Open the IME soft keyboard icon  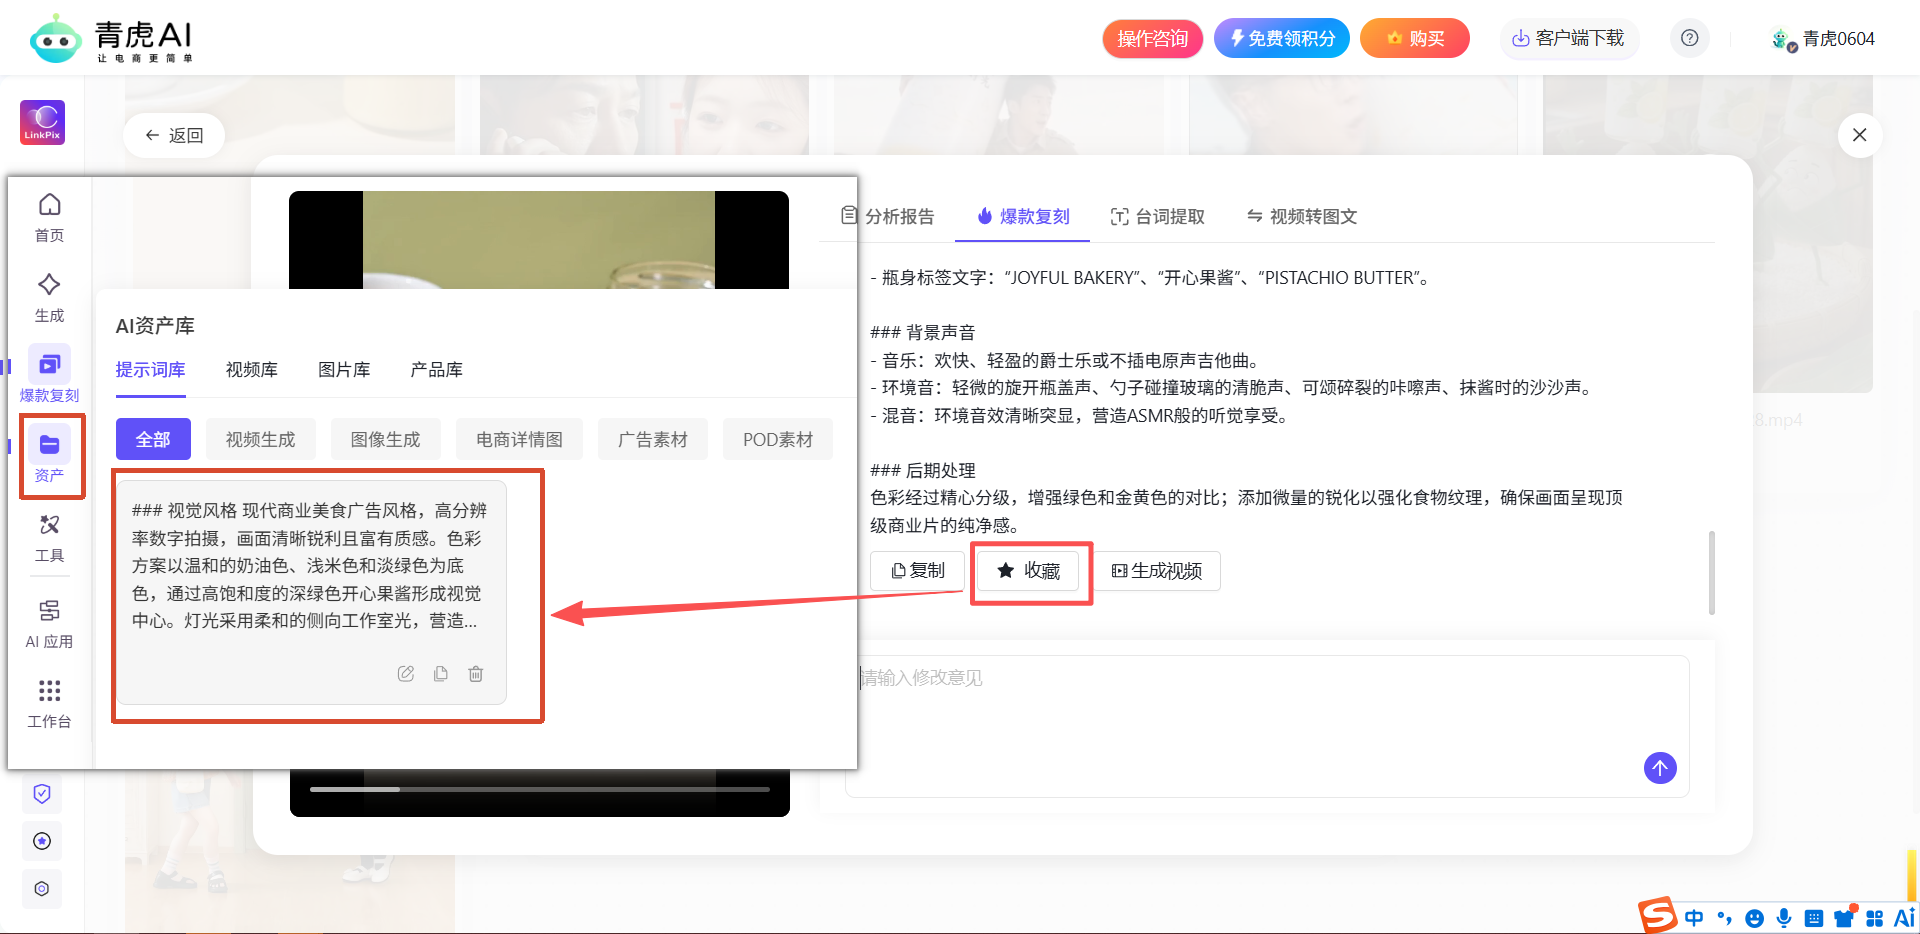point(1814,918)
